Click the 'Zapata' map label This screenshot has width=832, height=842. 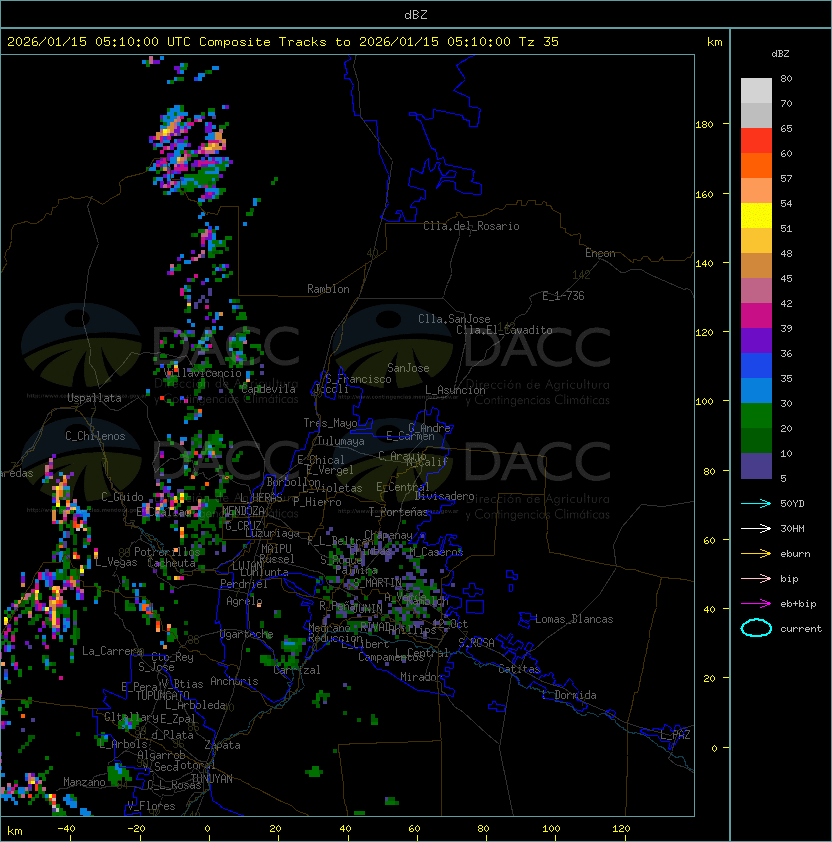(x=222, y=745)
